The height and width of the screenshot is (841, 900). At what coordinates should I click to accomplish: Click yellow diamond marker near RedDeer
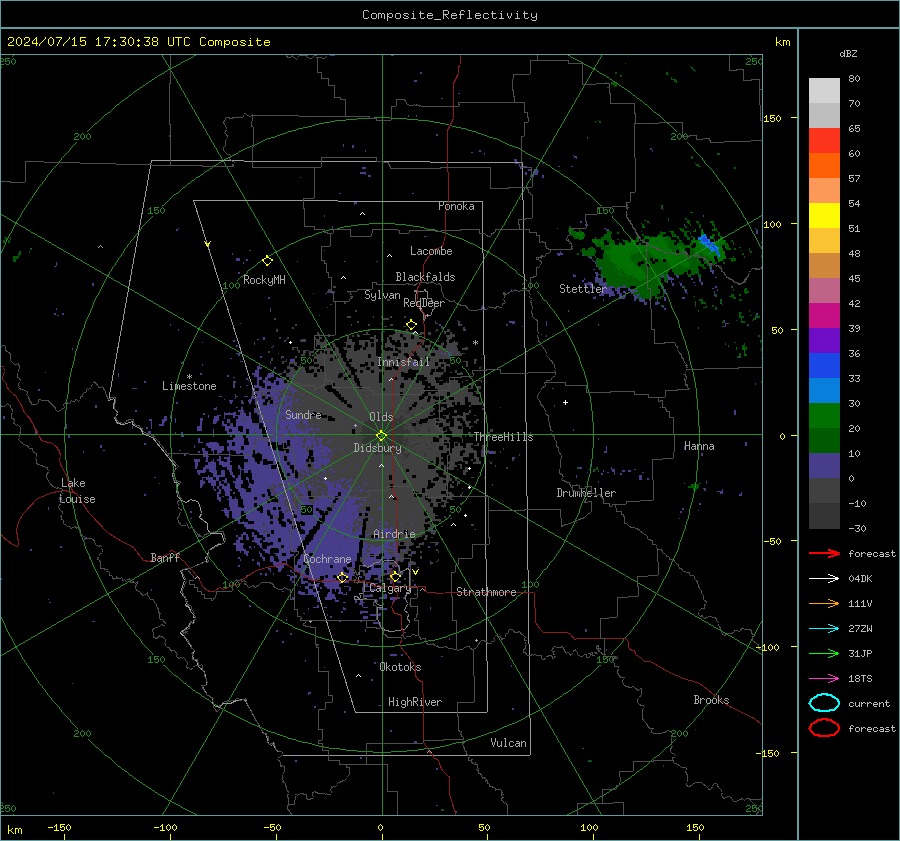tap(411, 325)
